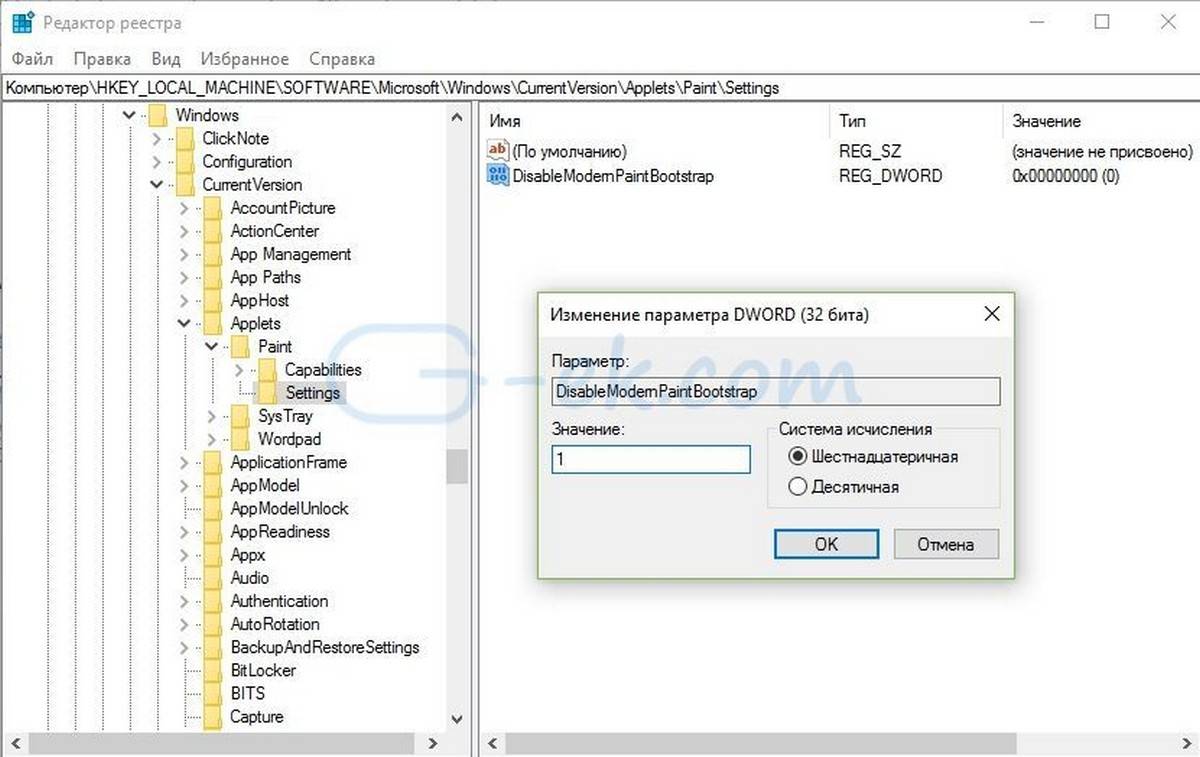The height and width of the screenshot is (757, 1200).
Task: Select the SysTray folder icon
Action: click(241, 415)
